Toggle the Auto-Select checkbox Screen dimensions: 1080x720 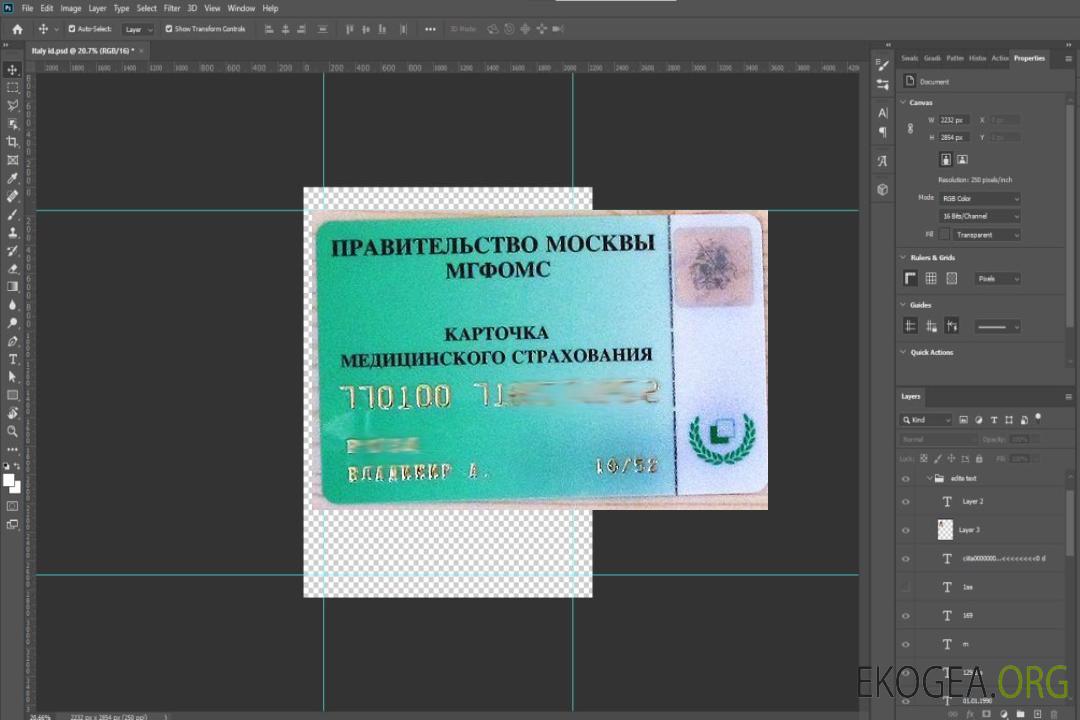[x=72, y=29]
